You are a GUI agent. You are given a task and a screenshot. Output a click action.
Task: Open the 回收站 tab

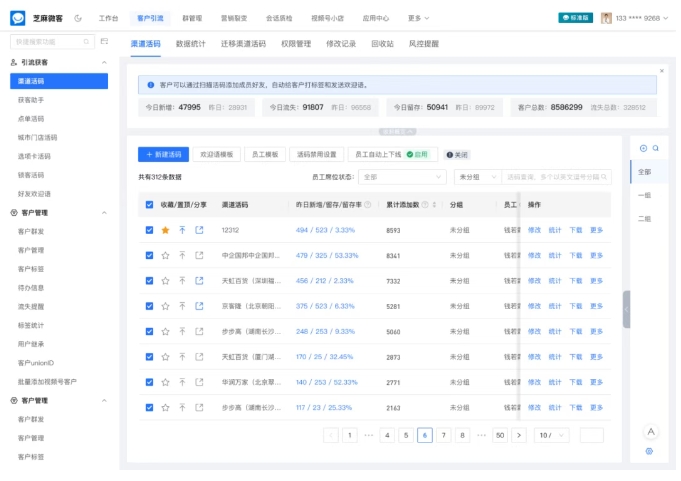(382, 44)
